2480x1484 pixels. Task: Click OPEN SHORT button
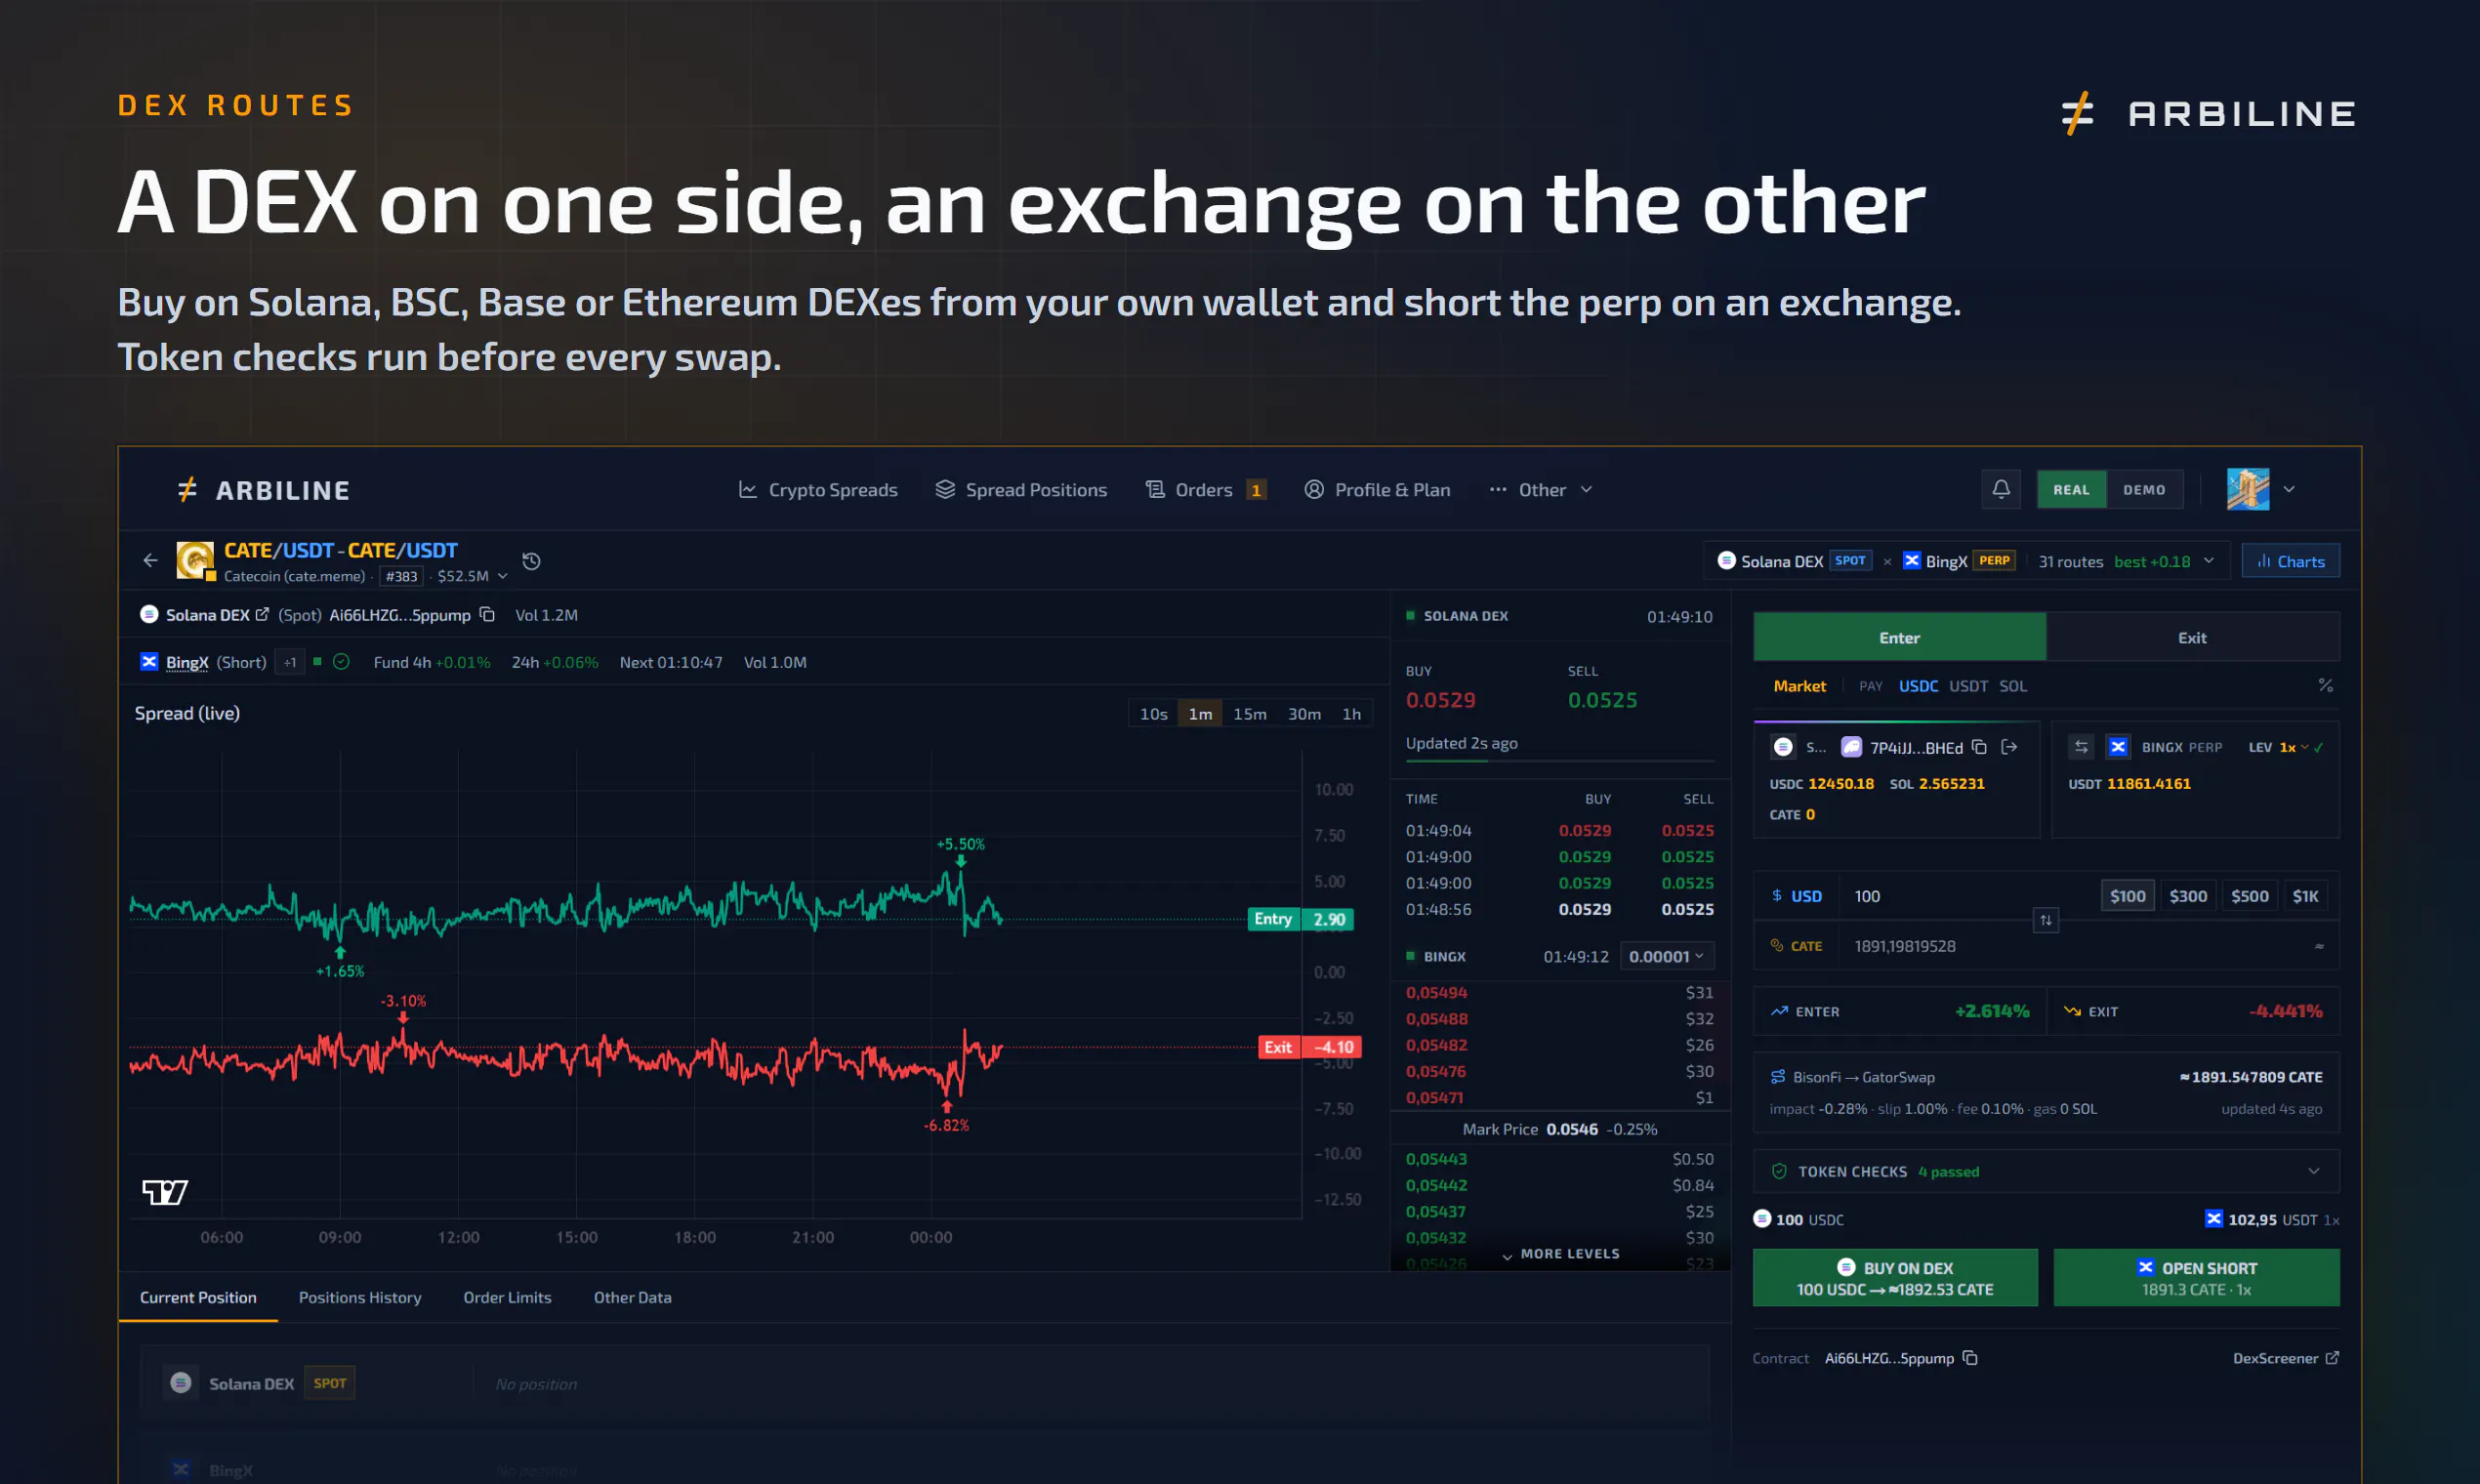click(x=2196, y=1277)
